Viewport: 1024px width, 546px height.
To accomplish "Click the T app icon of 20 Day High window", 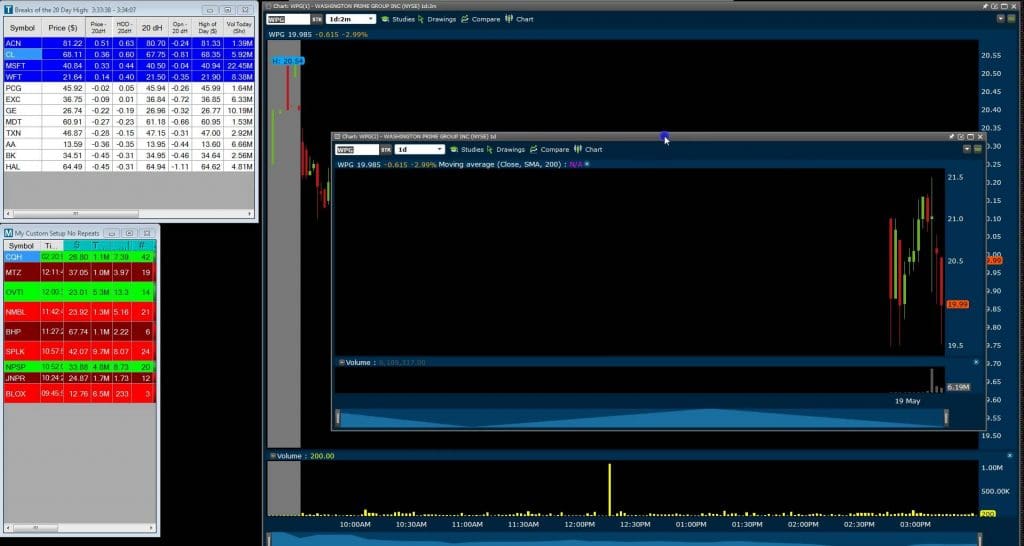I will click(8, 10).
